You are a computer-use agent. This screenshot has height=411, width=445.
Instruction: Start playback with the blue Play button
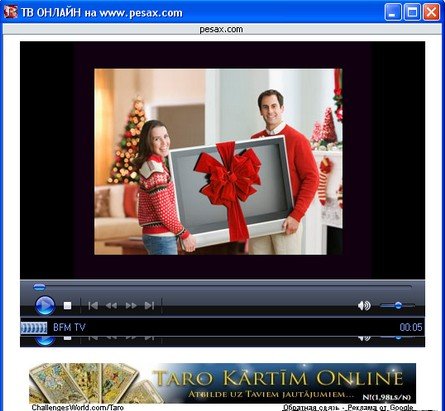[45, 305]
